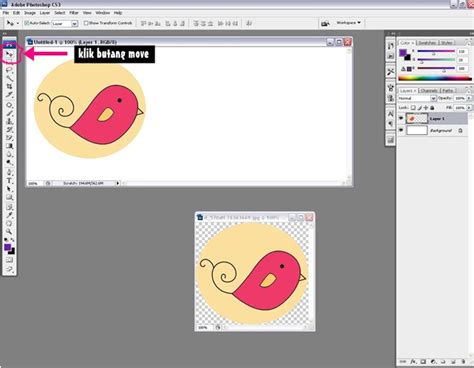The height and width of the screenshot is (368, 474).
Task: Select the Clone Stamp tool
Action: point(10,121)
